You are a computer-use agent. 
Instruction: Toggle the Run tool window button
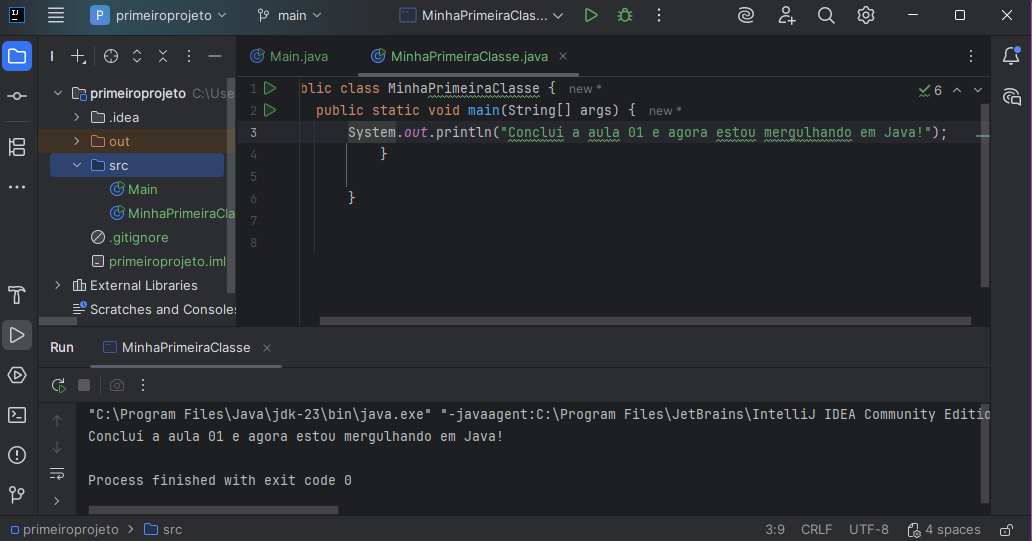coord(17,335)
